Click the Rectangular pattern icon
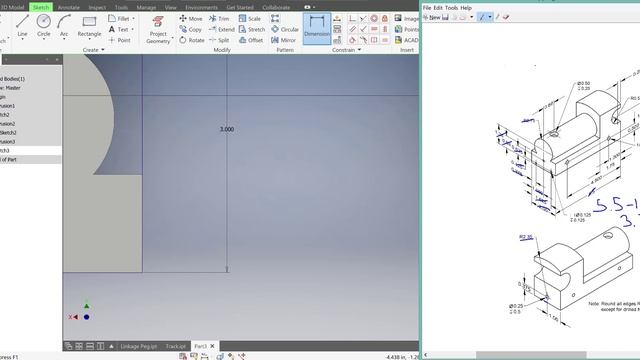Viewport: 640px width, 360px height. (x=275, y=18)
